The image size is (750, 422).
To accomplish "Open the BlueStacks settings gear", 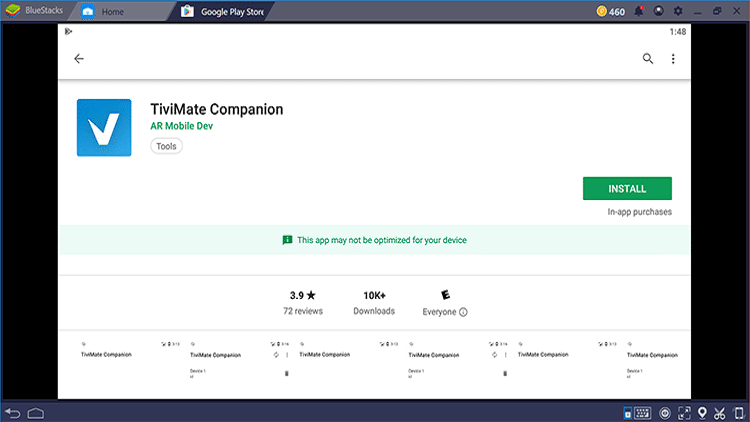I will pyautogui.click(x=678, y=11).
